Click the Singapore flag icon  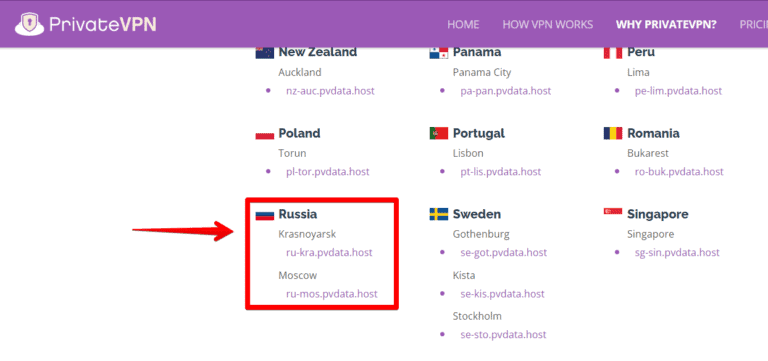[x=613, y=211]
